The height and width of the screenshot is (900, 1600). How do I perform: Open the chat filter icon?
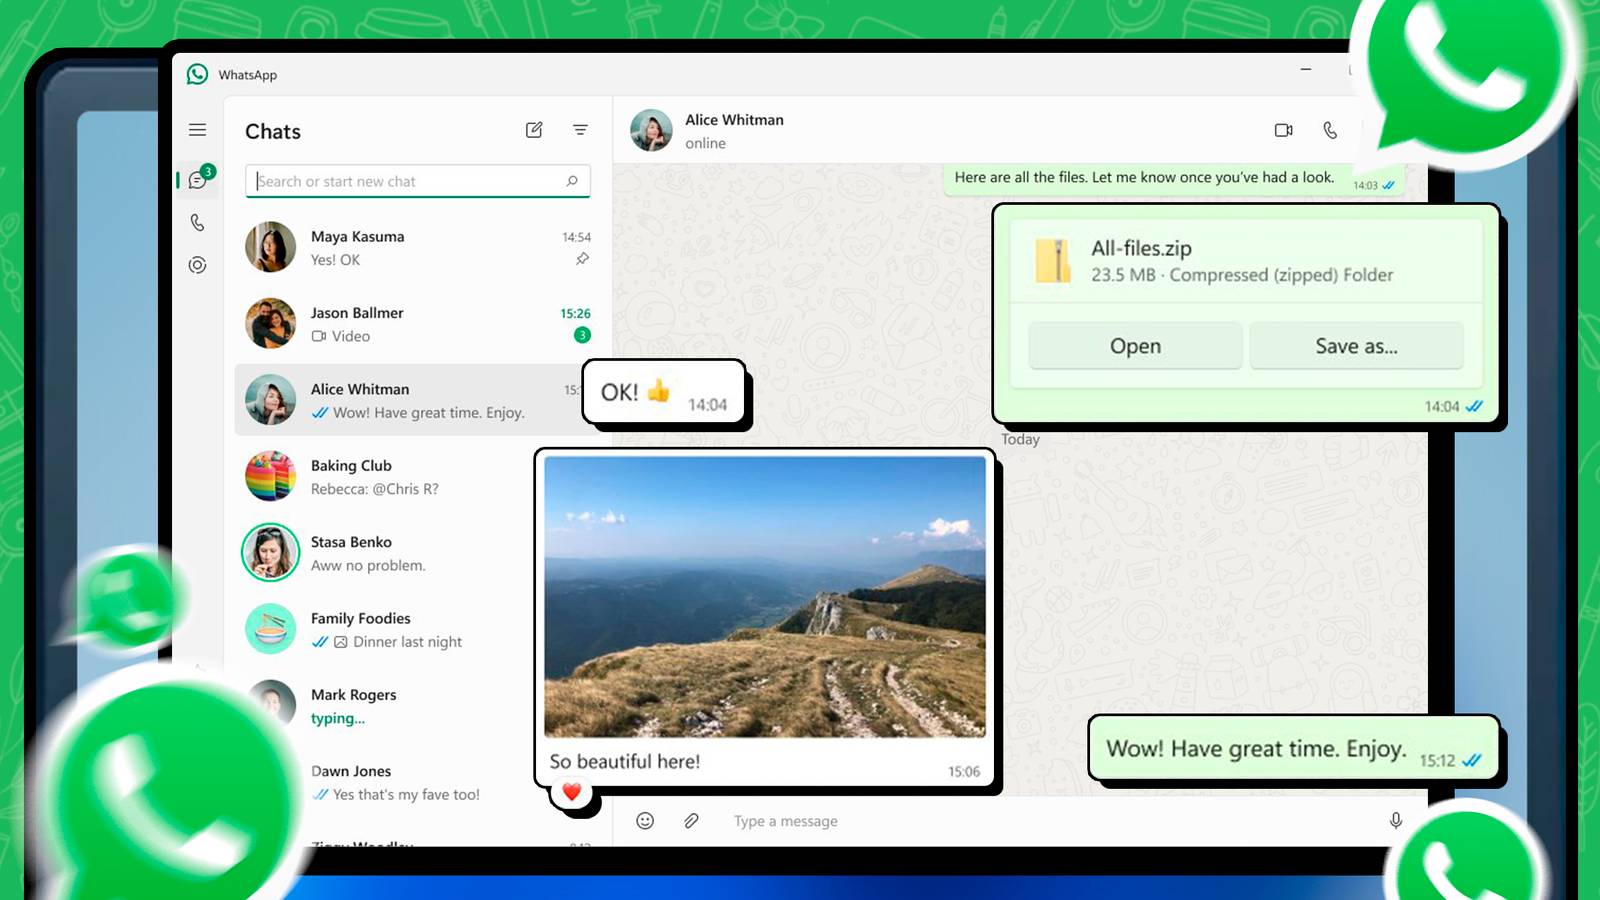point(580,130)
